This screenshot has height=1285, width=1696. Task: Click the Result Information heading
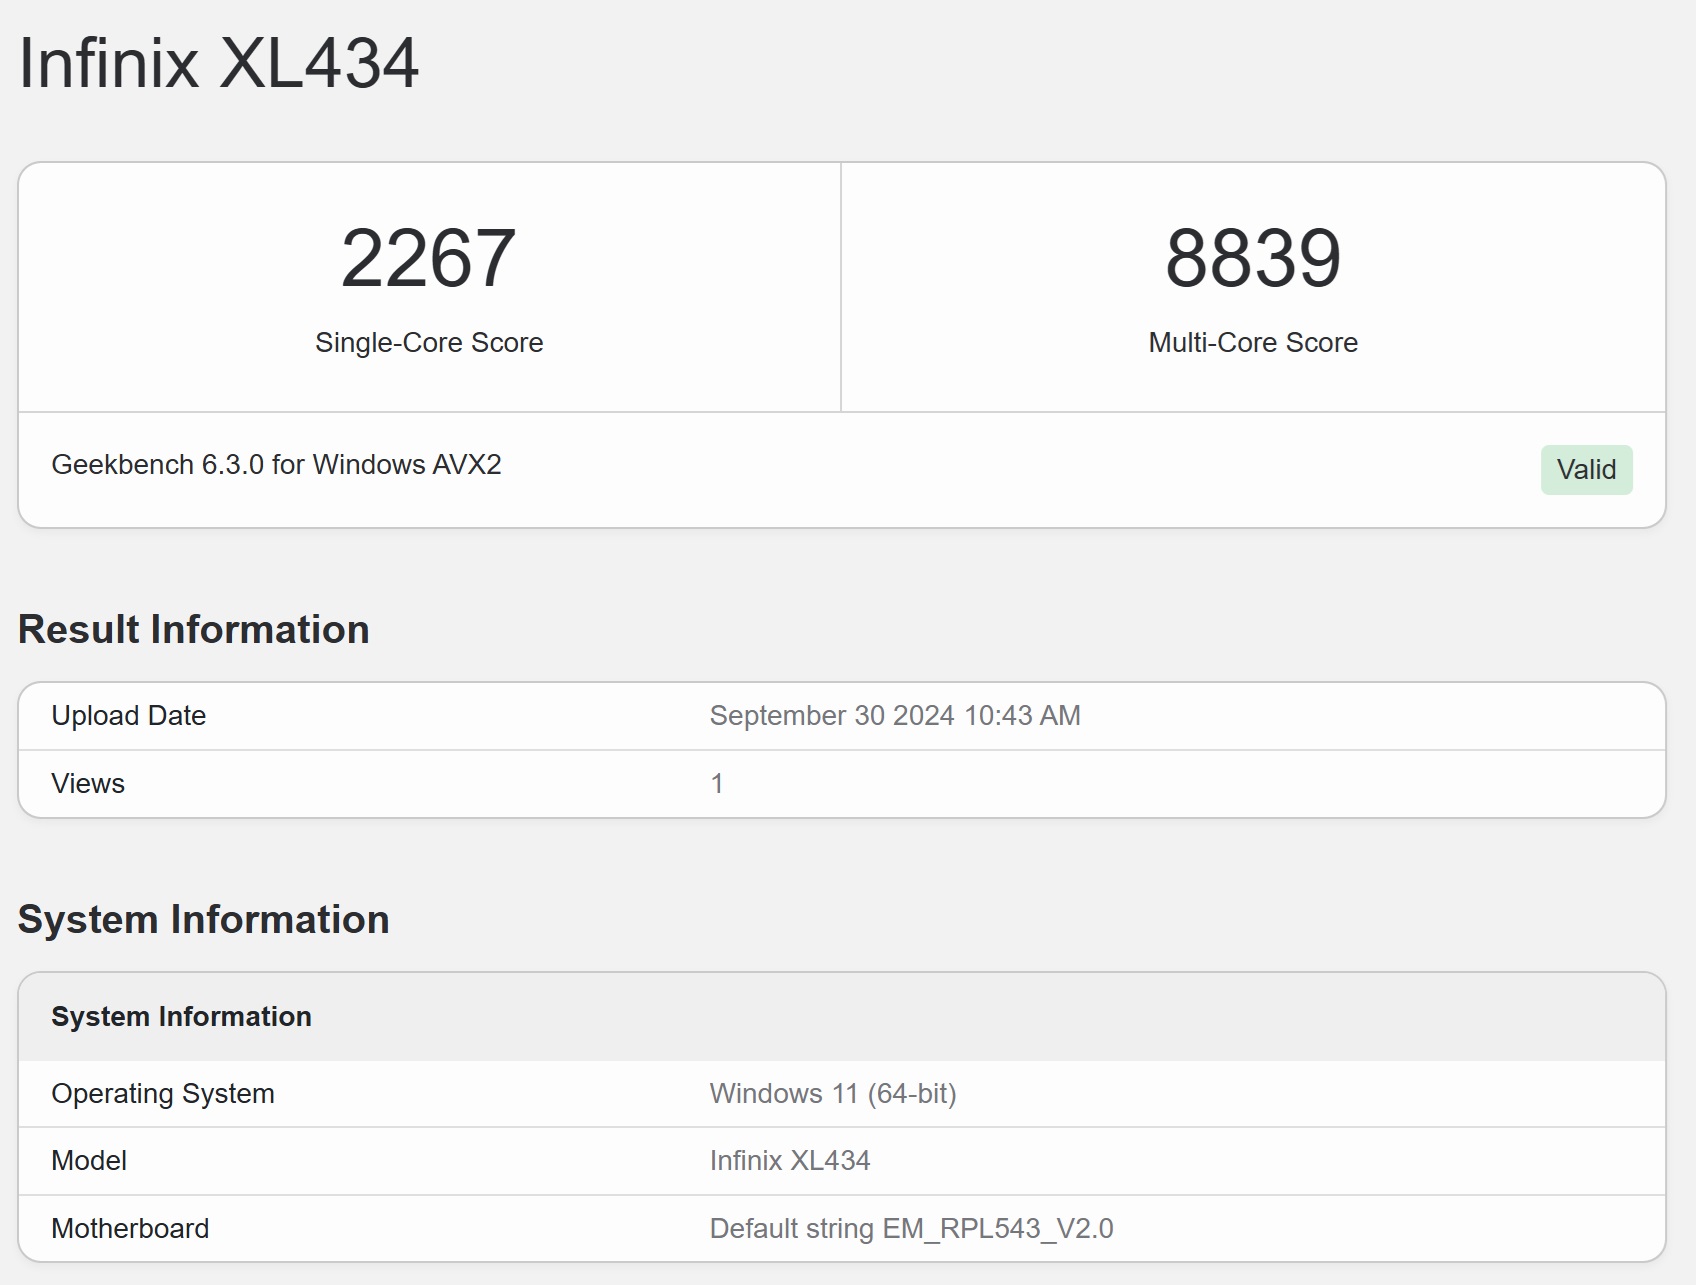pos(194,630)
